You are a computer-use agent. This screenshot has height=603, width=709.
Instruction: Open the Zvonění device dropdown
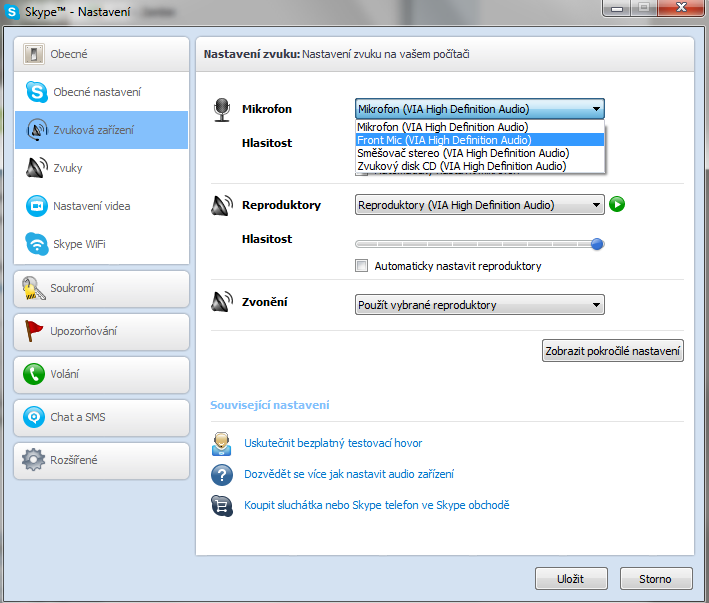coord(480,305)
